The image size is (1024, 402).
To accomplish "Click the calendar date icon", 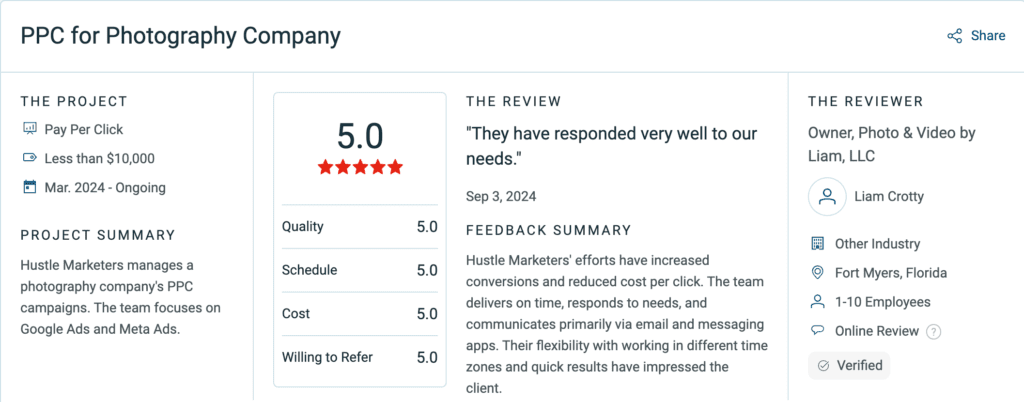I will click(29, 187).
